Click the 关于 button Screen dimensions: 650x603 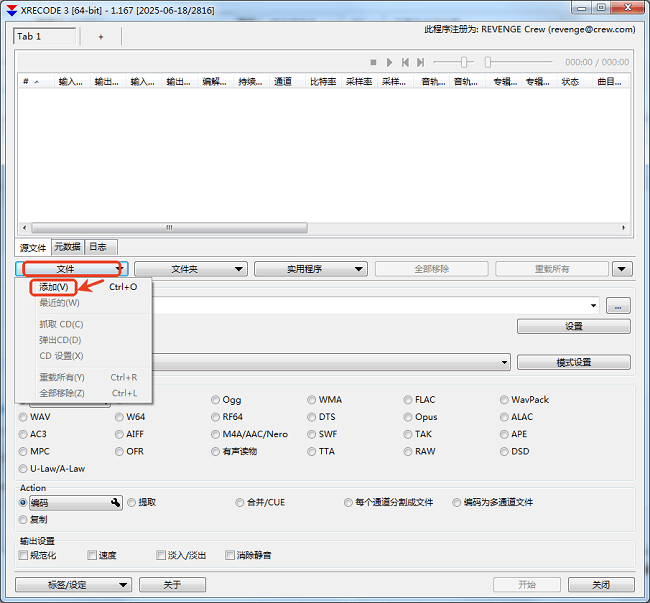172,585
